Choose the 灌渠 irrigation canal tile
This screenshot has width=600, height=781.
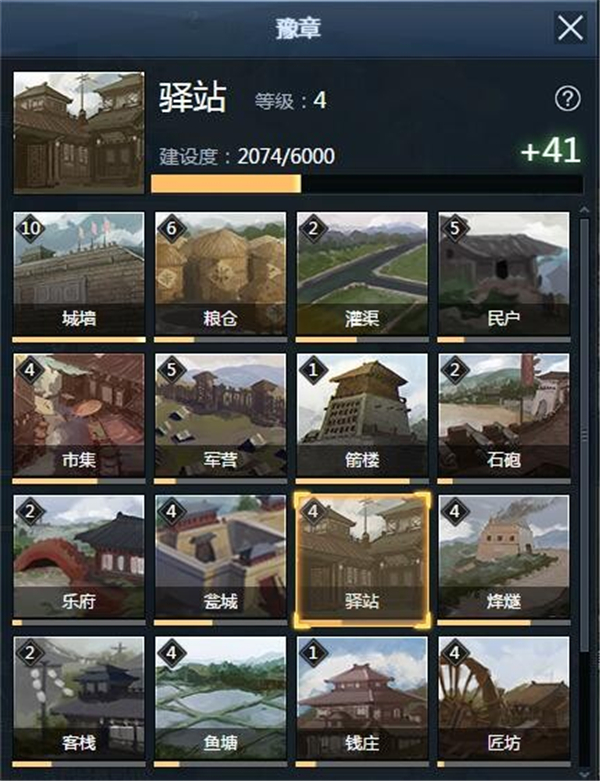point(362,274)
